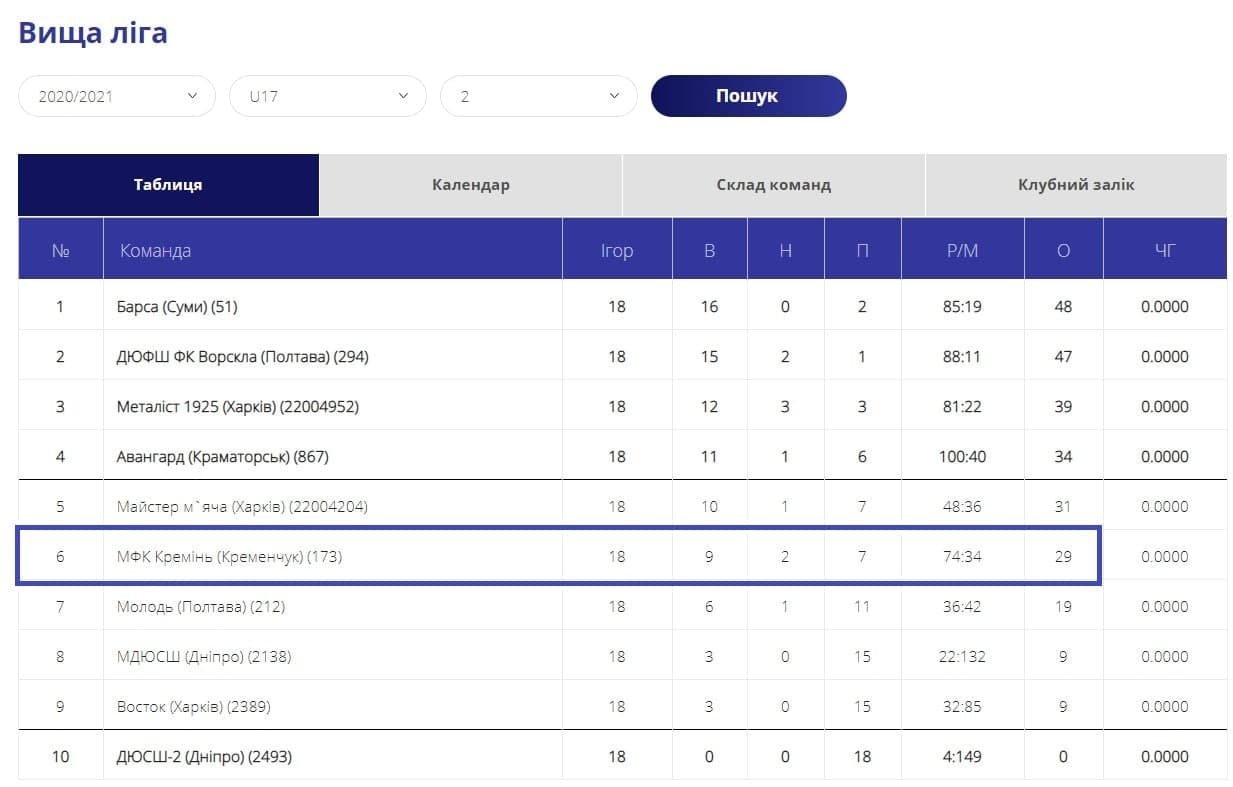Click the Команда column header

(x=155, y=251)
